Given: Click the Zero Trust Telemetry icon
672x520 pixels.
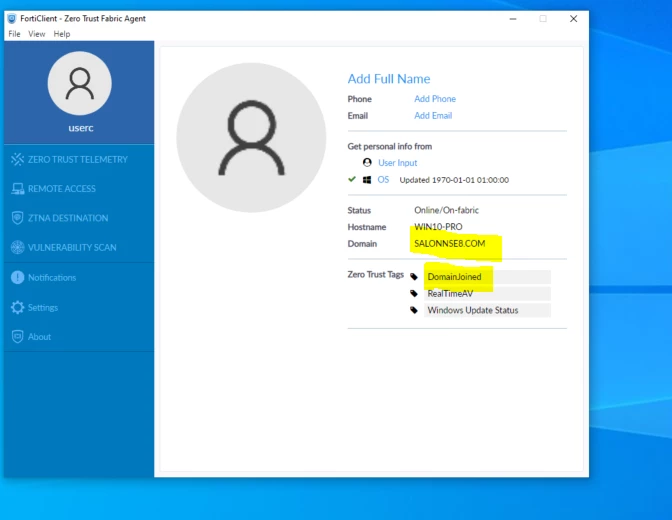Looking at the screenshot, I should click(18, 159).
